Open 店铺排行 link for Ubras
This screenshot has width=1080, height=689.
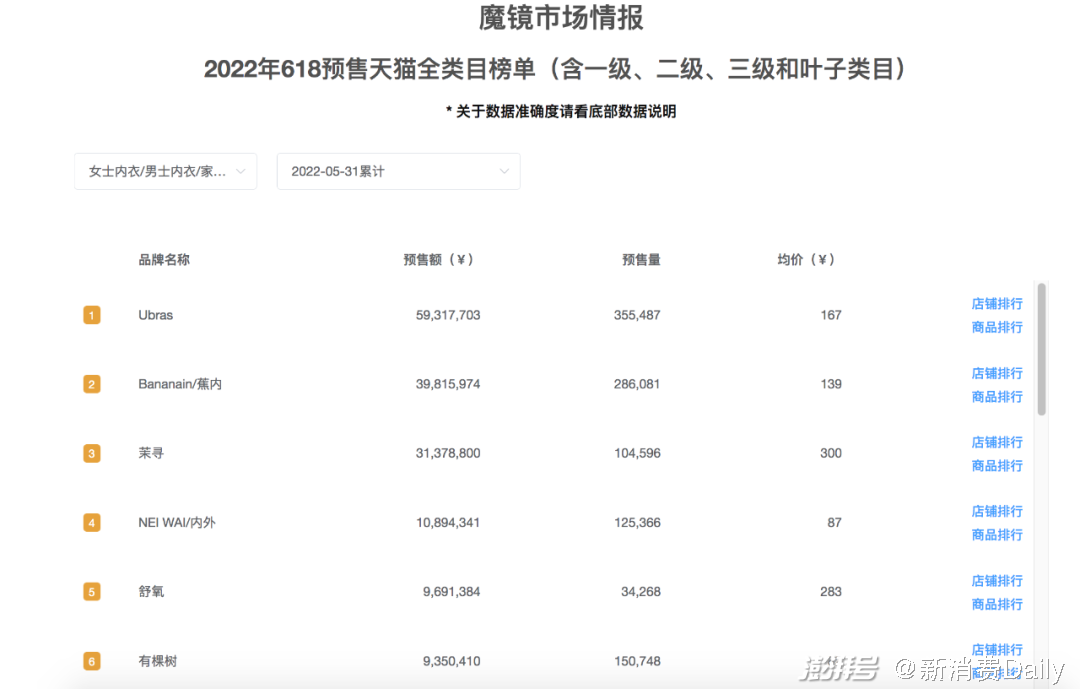point(997,304)
